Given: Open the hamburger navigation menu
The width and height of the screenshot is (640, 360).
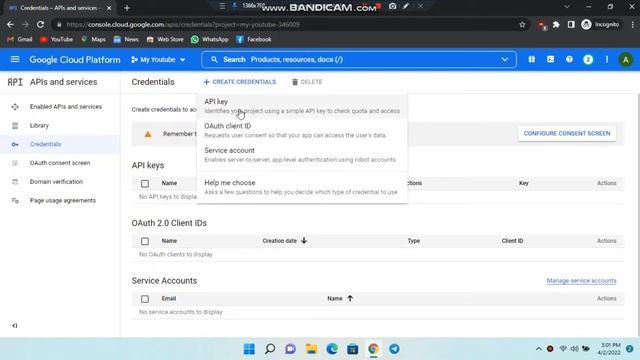Looking at the screenshot, I should point(15,60).
